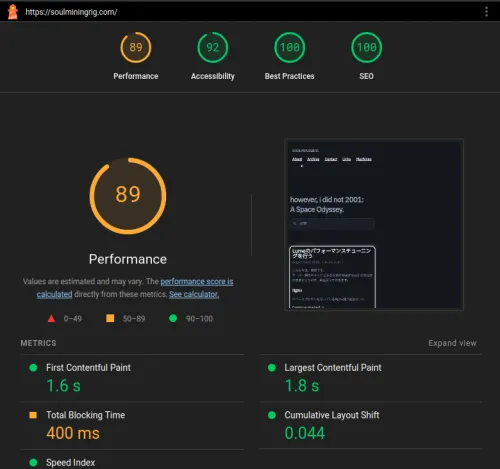Click the soulminingrig.com URL text

click(x=71, y=12)
